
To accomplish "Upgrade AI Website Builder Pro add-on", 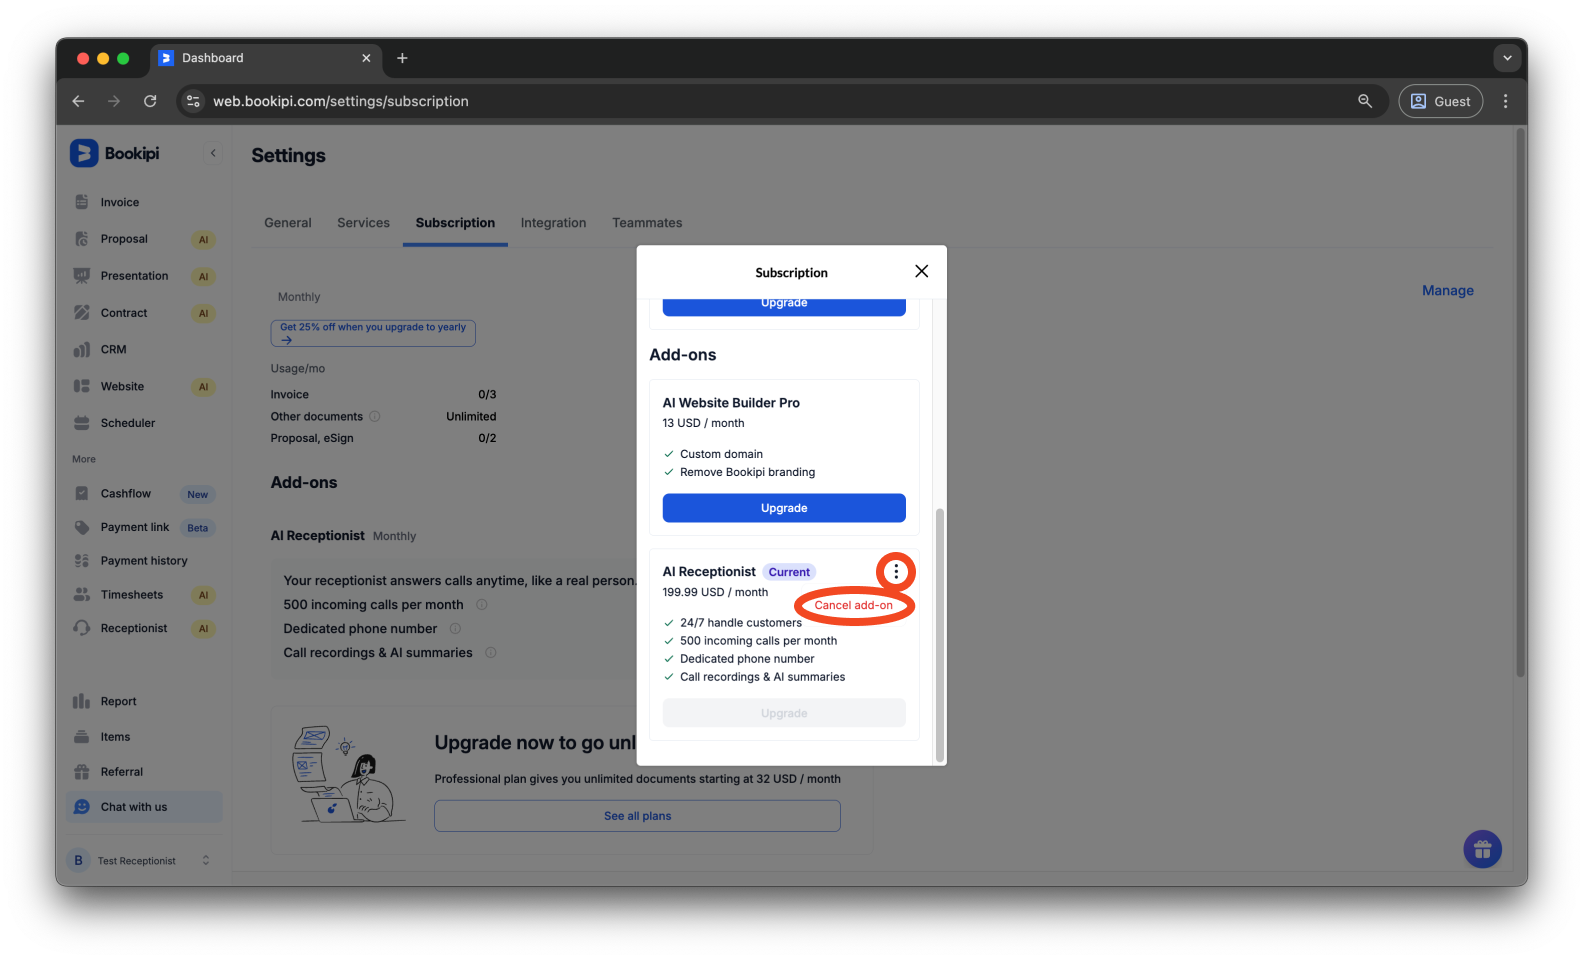I will point(784,508).
